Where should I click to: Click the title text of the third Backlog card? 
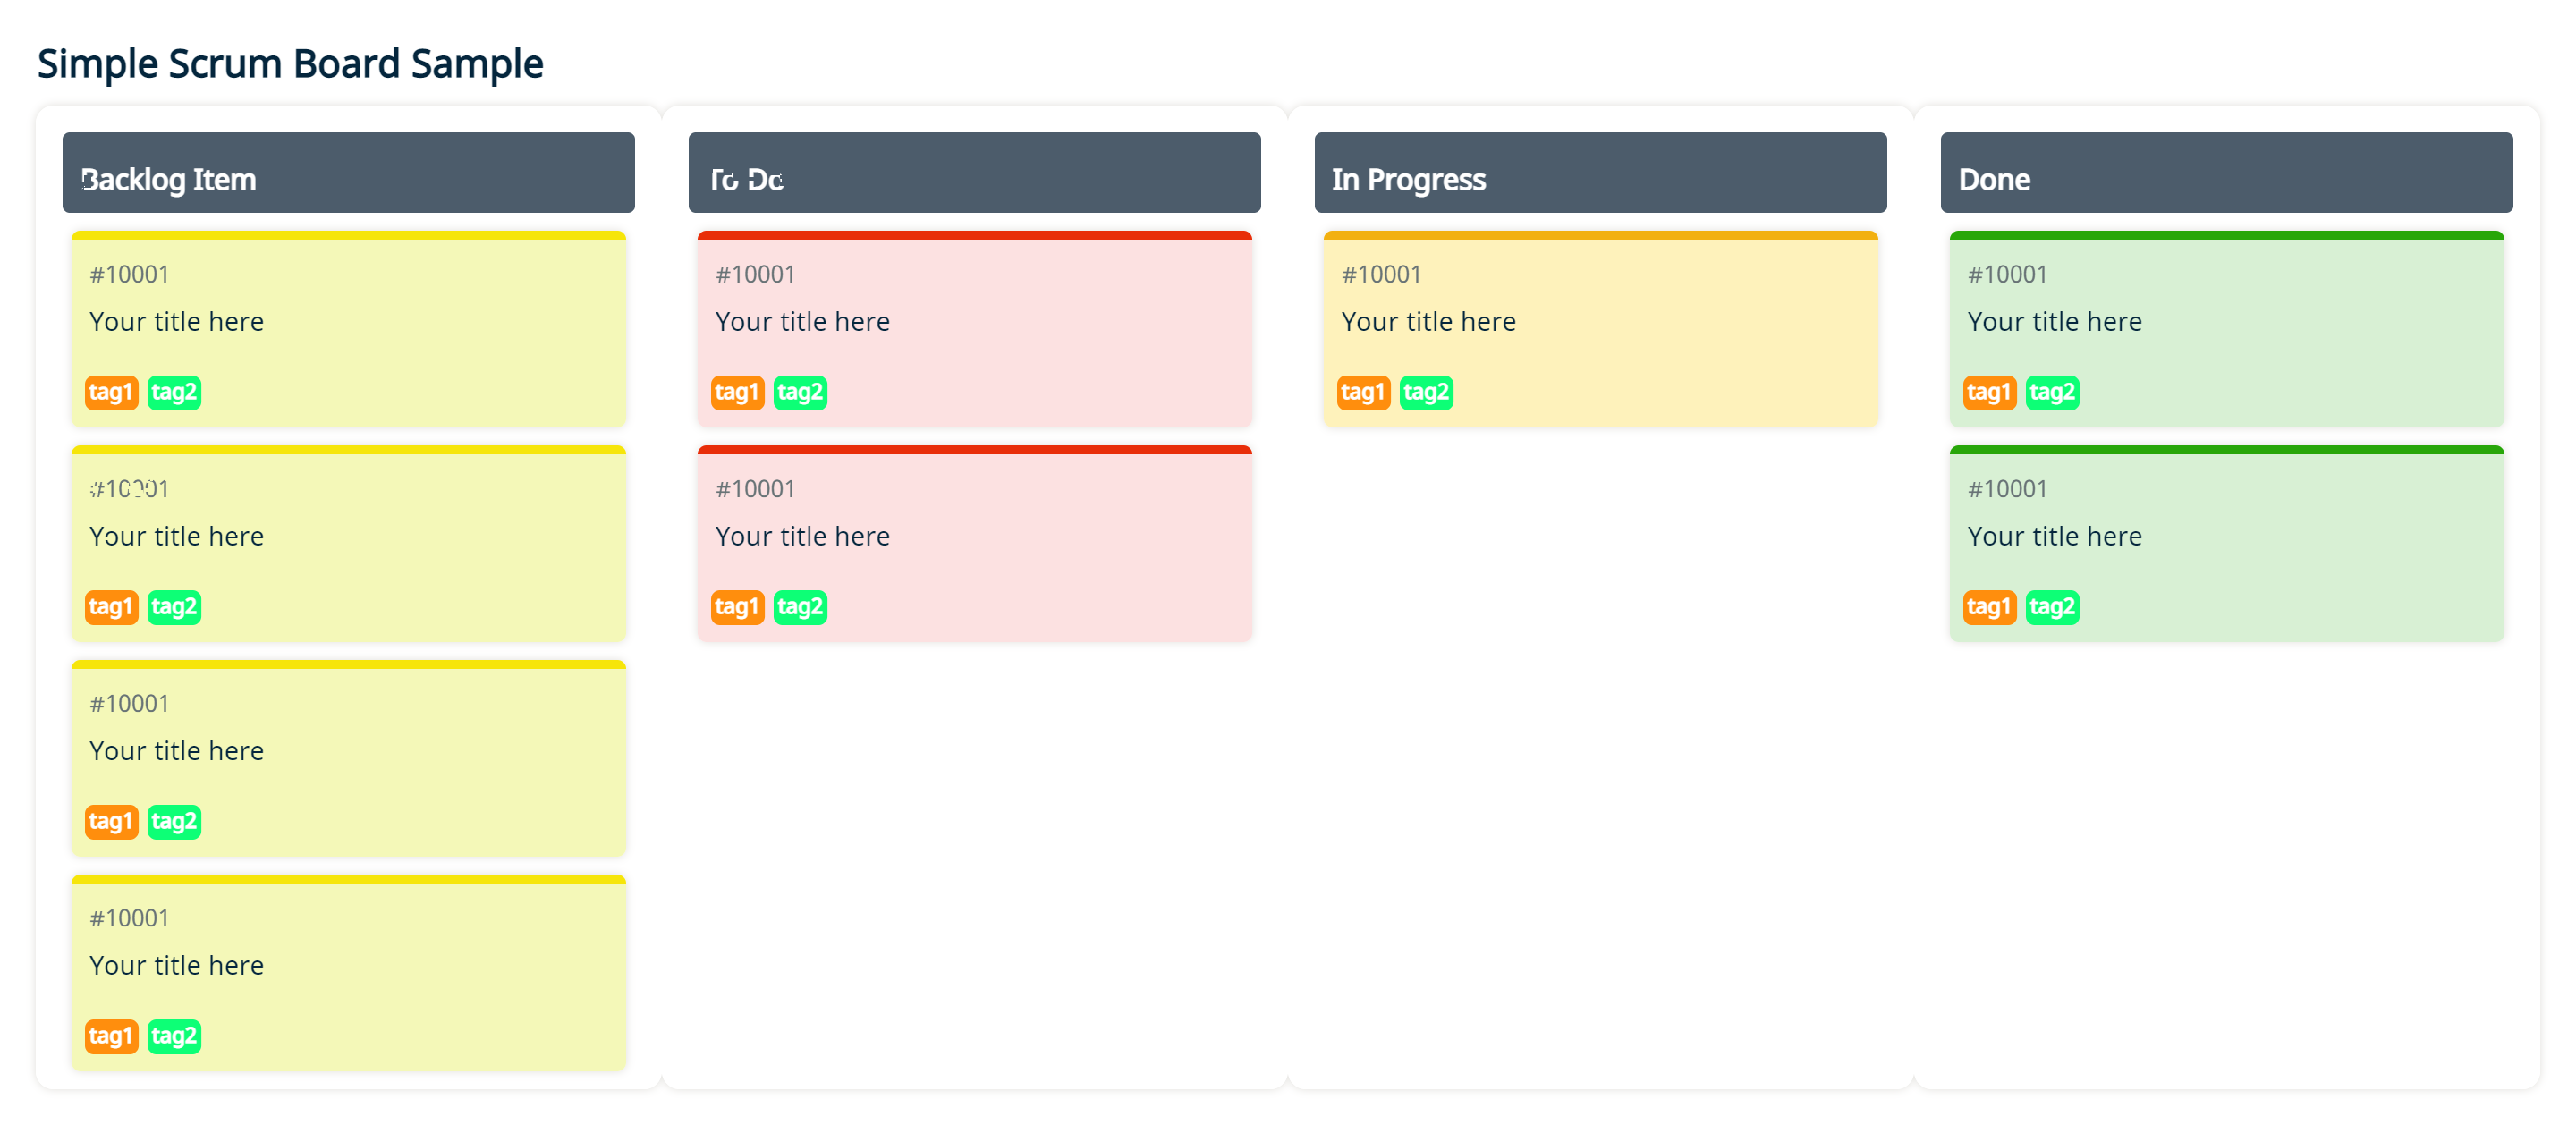pyautogui.click(x=176, y=750)
